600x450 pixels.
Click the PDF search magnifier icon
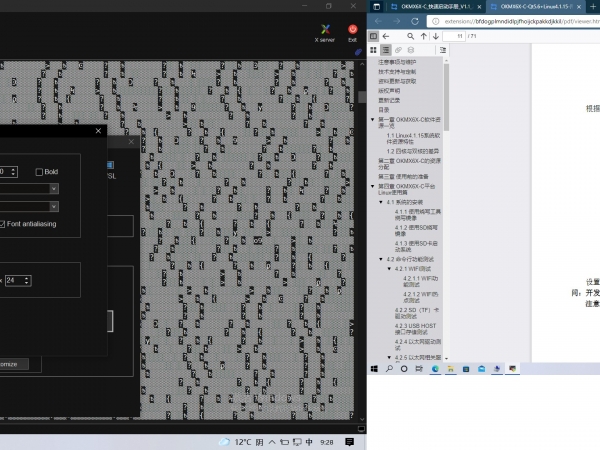[410, 36]
